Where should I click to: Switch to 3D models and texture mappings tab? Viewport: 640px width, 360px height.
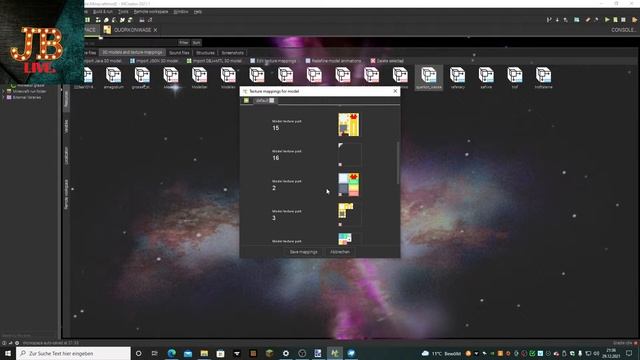coord(132,53)
